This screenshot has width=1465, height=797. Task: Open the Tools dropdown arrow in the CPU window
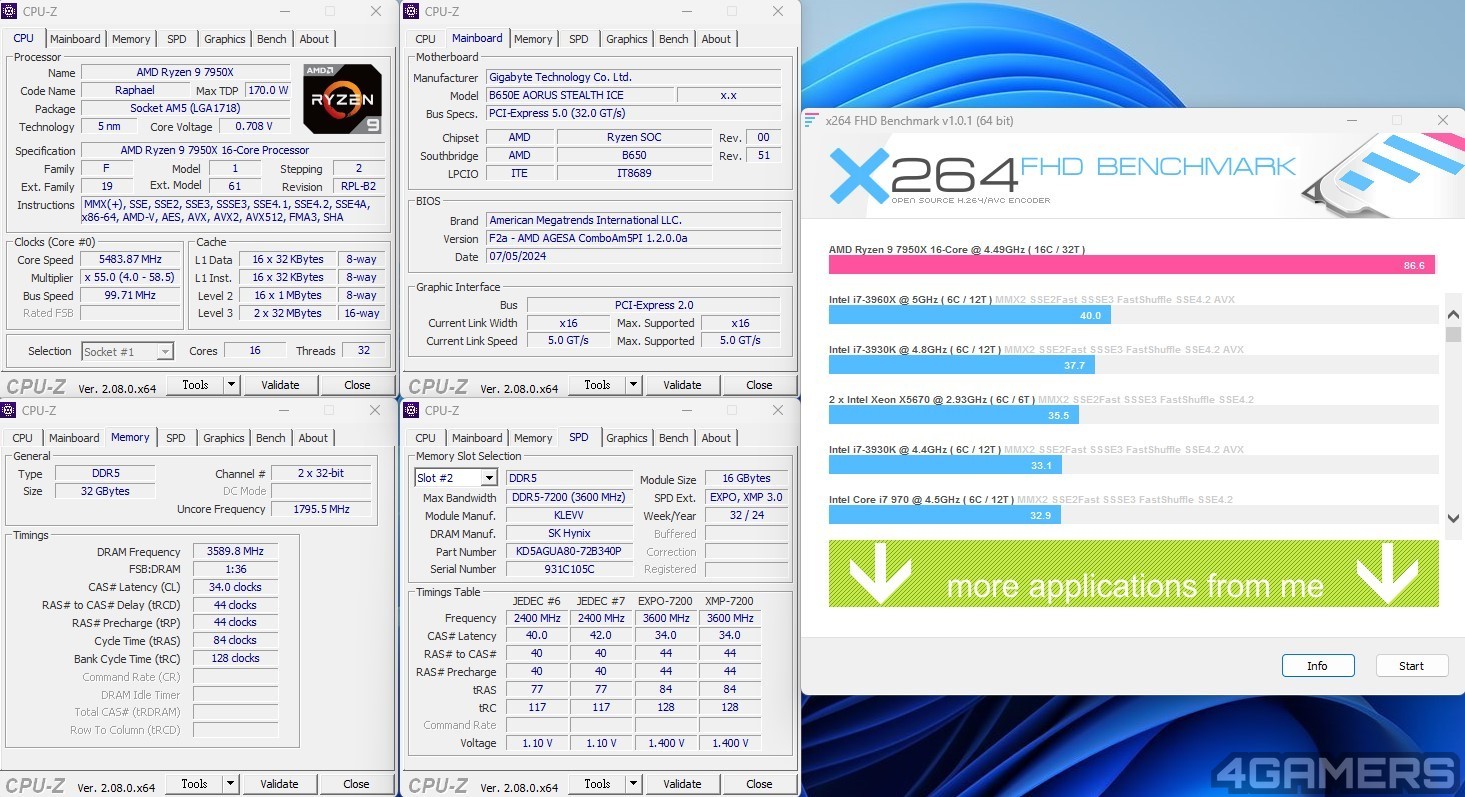tap(231, 385)
